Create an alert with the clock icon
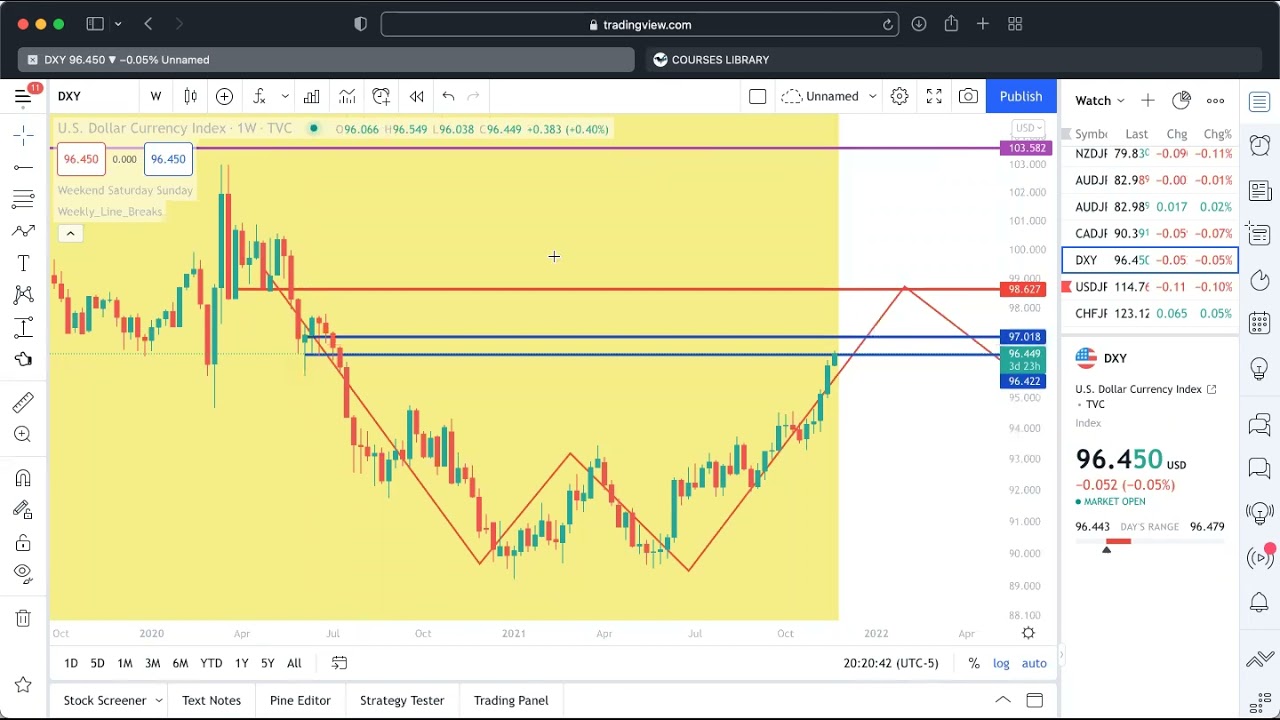1280x720 pixels. coord(381,96)
